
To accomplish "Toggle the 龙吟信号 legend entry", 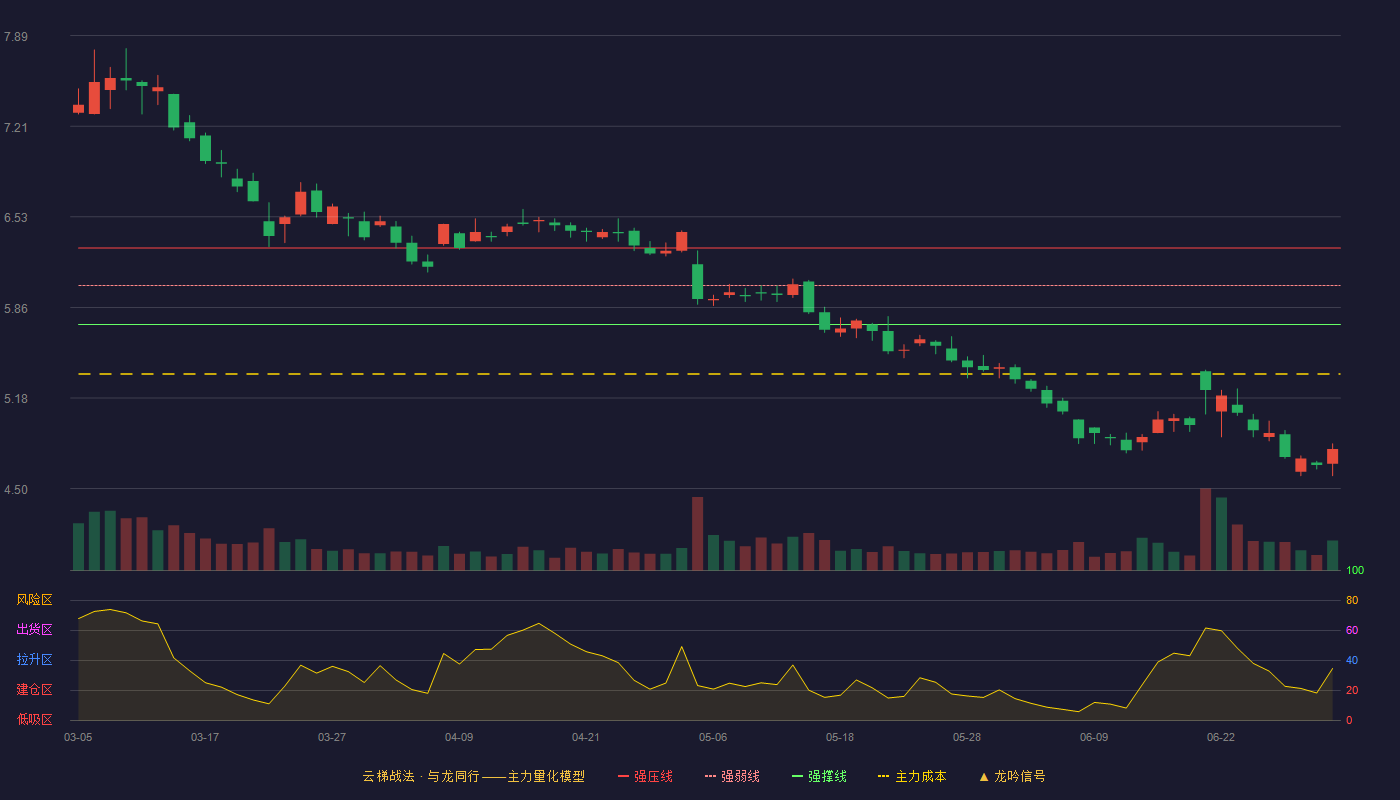I will coord(1011,776).
